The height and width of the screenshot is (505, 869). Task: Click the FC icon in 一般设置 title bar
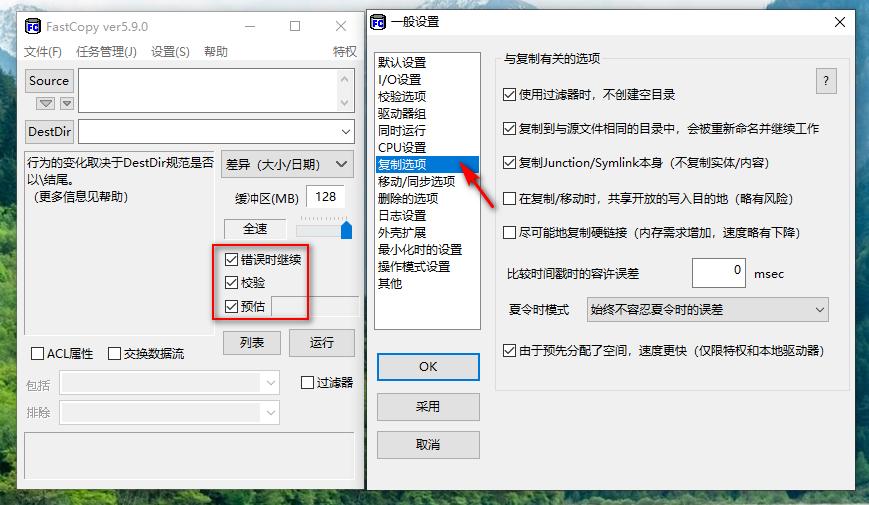[378, 22]
